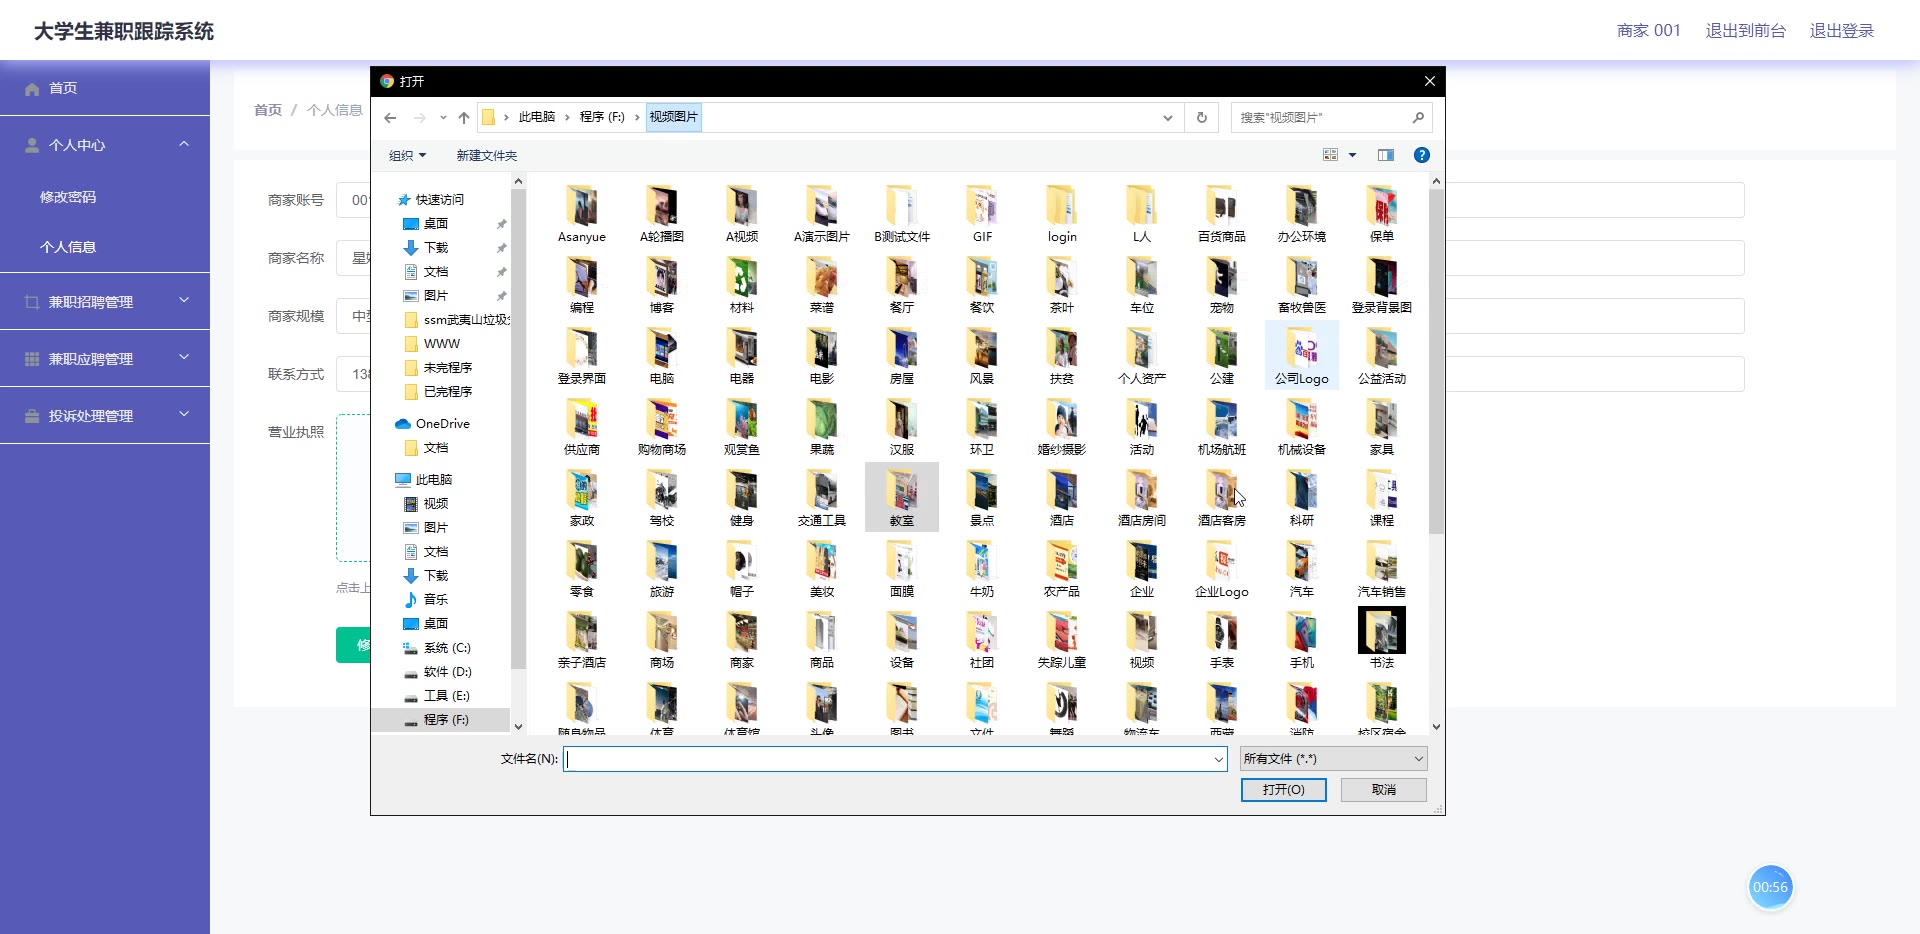Open the recent locations dropdown arrow
This screenshot has width=1920, height=934.
pos(443,118)
